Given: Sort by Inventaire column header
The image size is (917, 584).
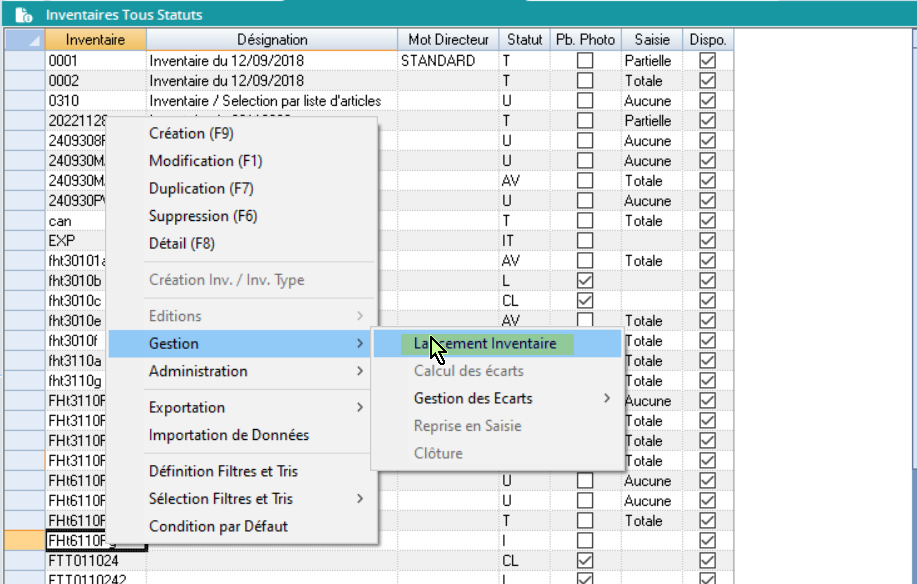Looking at the screenshot, I should coord(96,40).
